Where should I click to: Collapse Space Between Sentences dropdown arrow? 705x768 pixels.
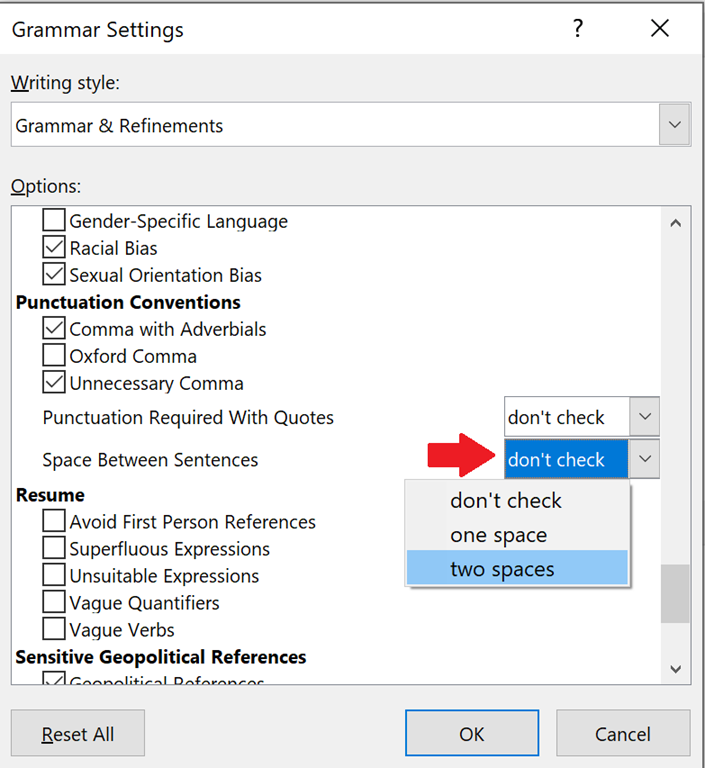point(645,460)
